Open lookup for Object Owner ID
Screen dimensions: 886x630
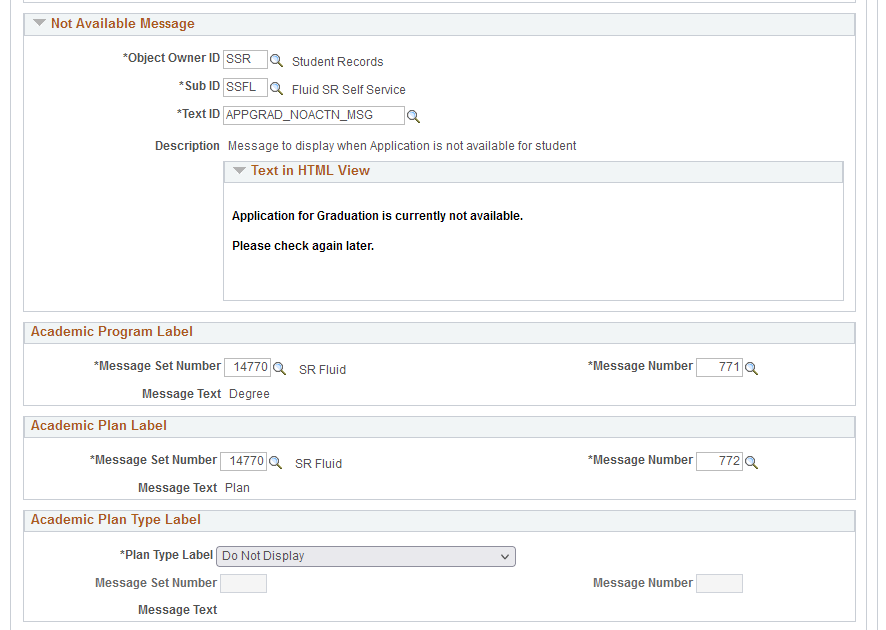point(276,60)
